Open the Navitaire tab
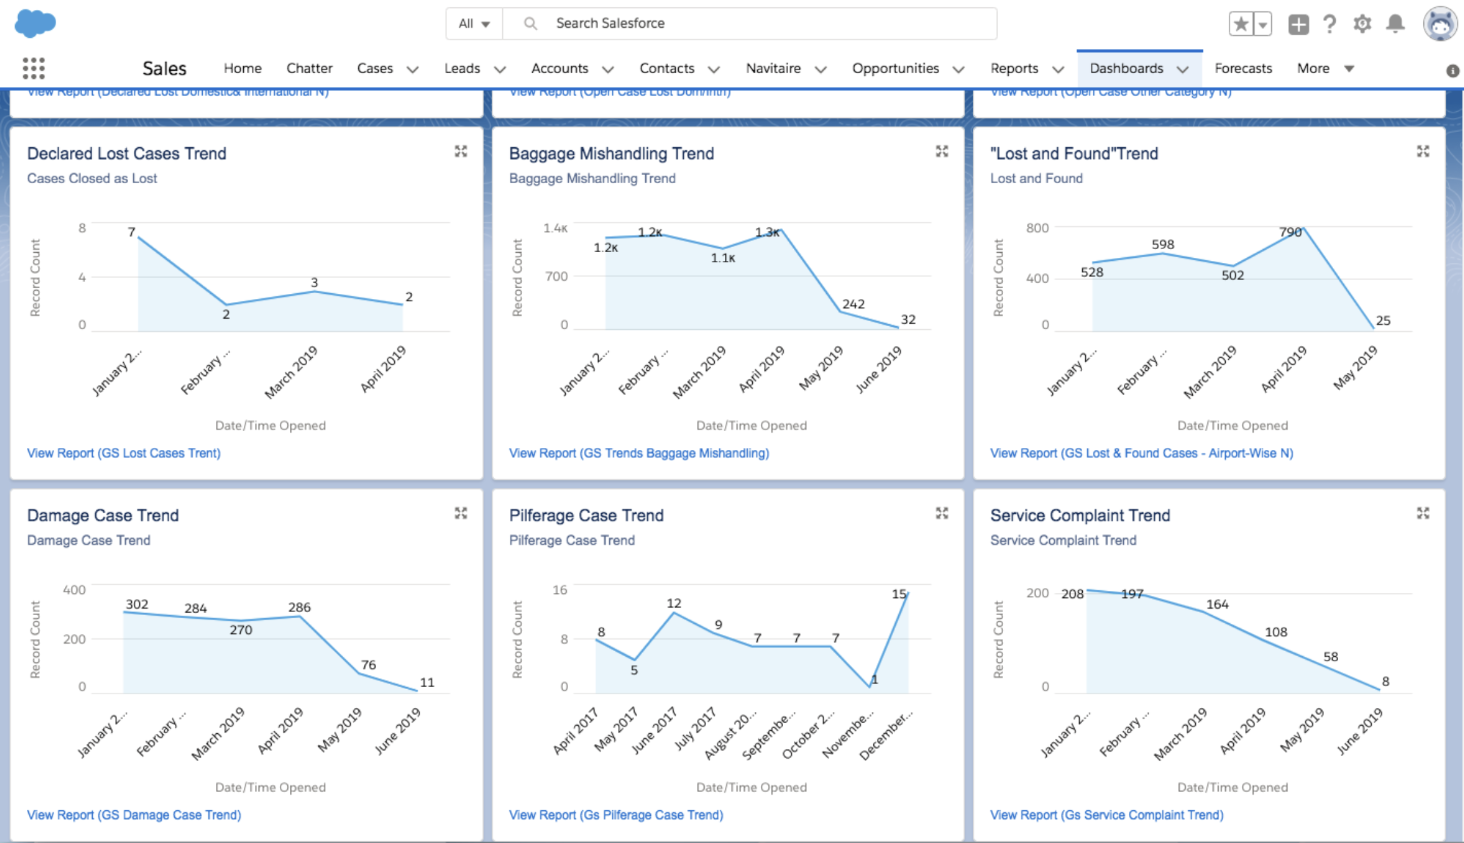Image resolution: width=1464 pixels, height=843 pixels. 773,68
